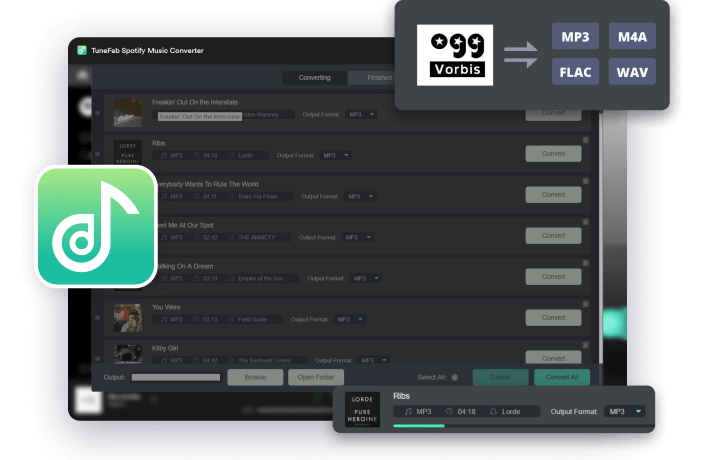Click the conversion arrows beside the Vorbis logo
The image size is (710, 460).
(521, 56)
